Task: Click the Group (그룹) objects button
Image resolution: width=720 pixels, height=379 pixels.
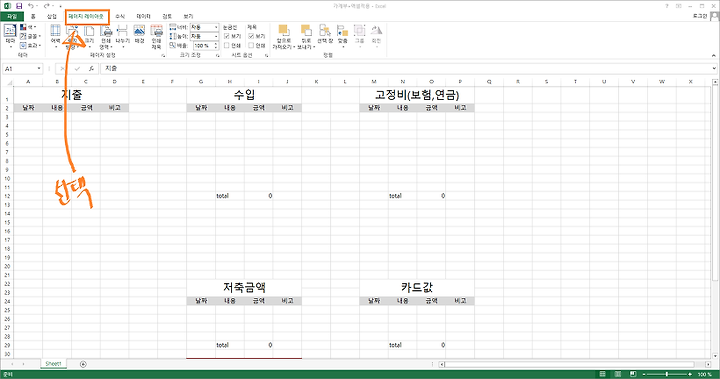Action: click(360, 36)
